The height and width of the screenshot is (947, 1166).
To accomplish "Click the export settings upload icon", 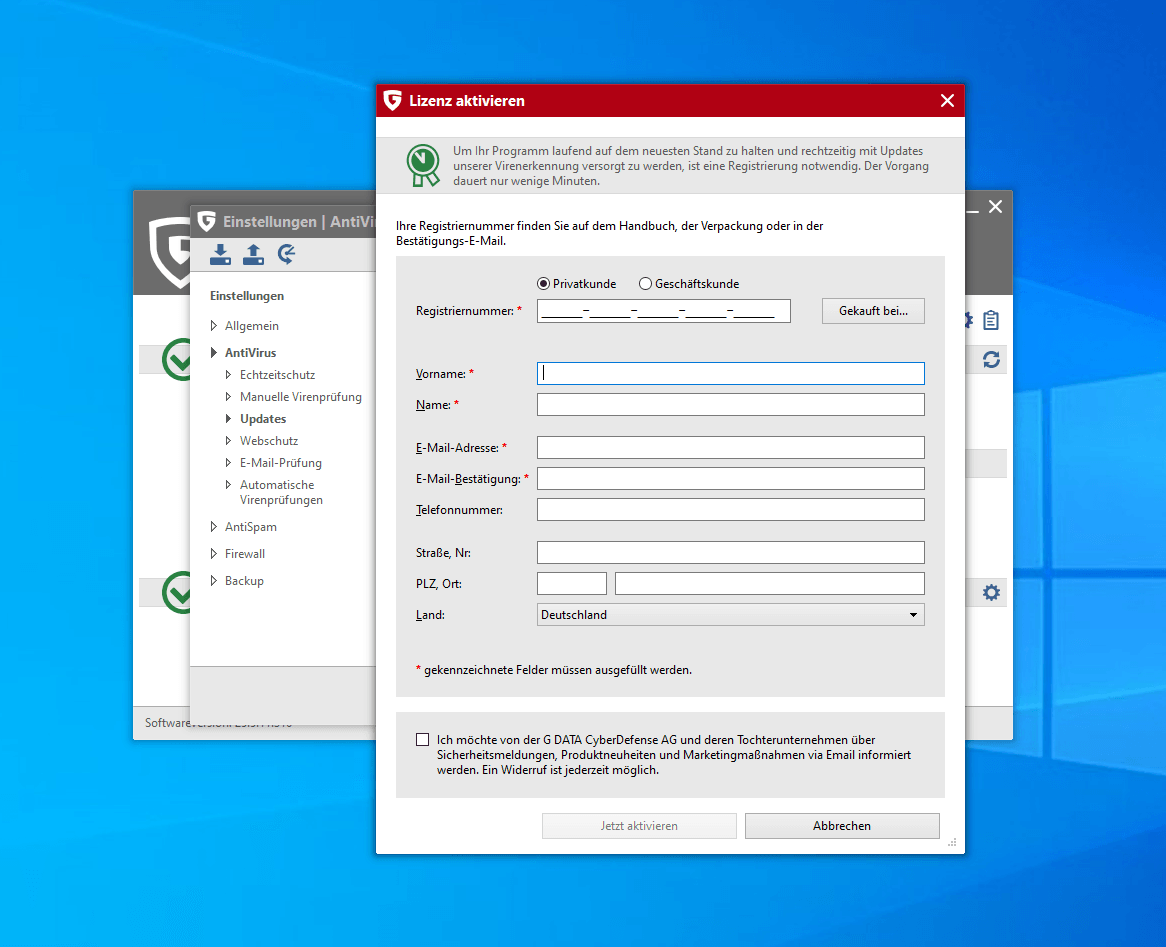I will click(254, 255).
